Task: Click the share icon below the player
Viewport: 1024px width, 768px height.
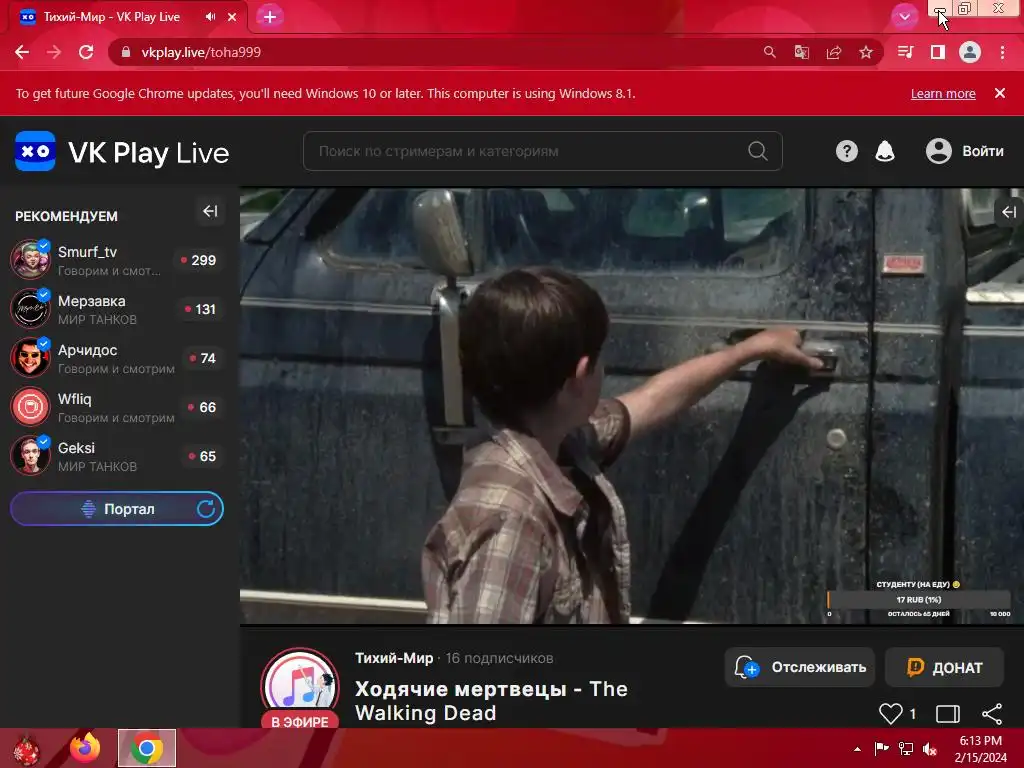Action: tap(992, 714)
